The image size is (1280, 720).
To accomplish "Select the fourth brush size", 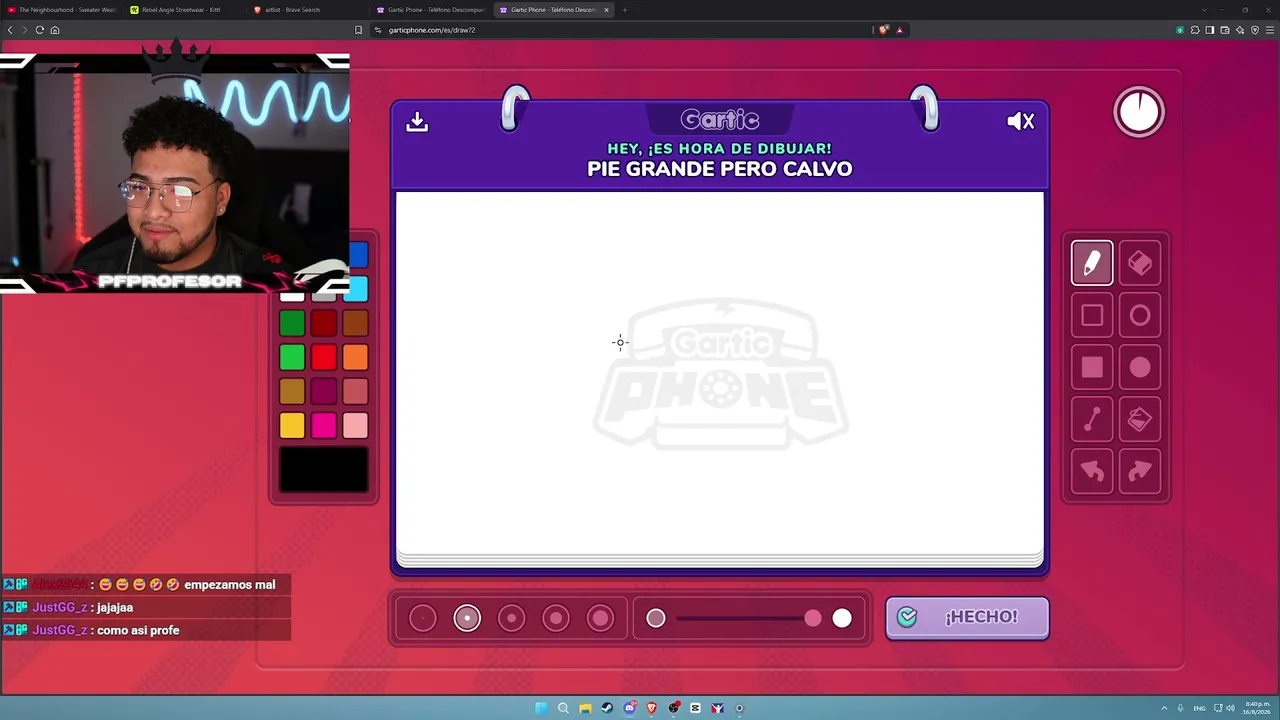I will pyautogui.click(x=556, y=619).
